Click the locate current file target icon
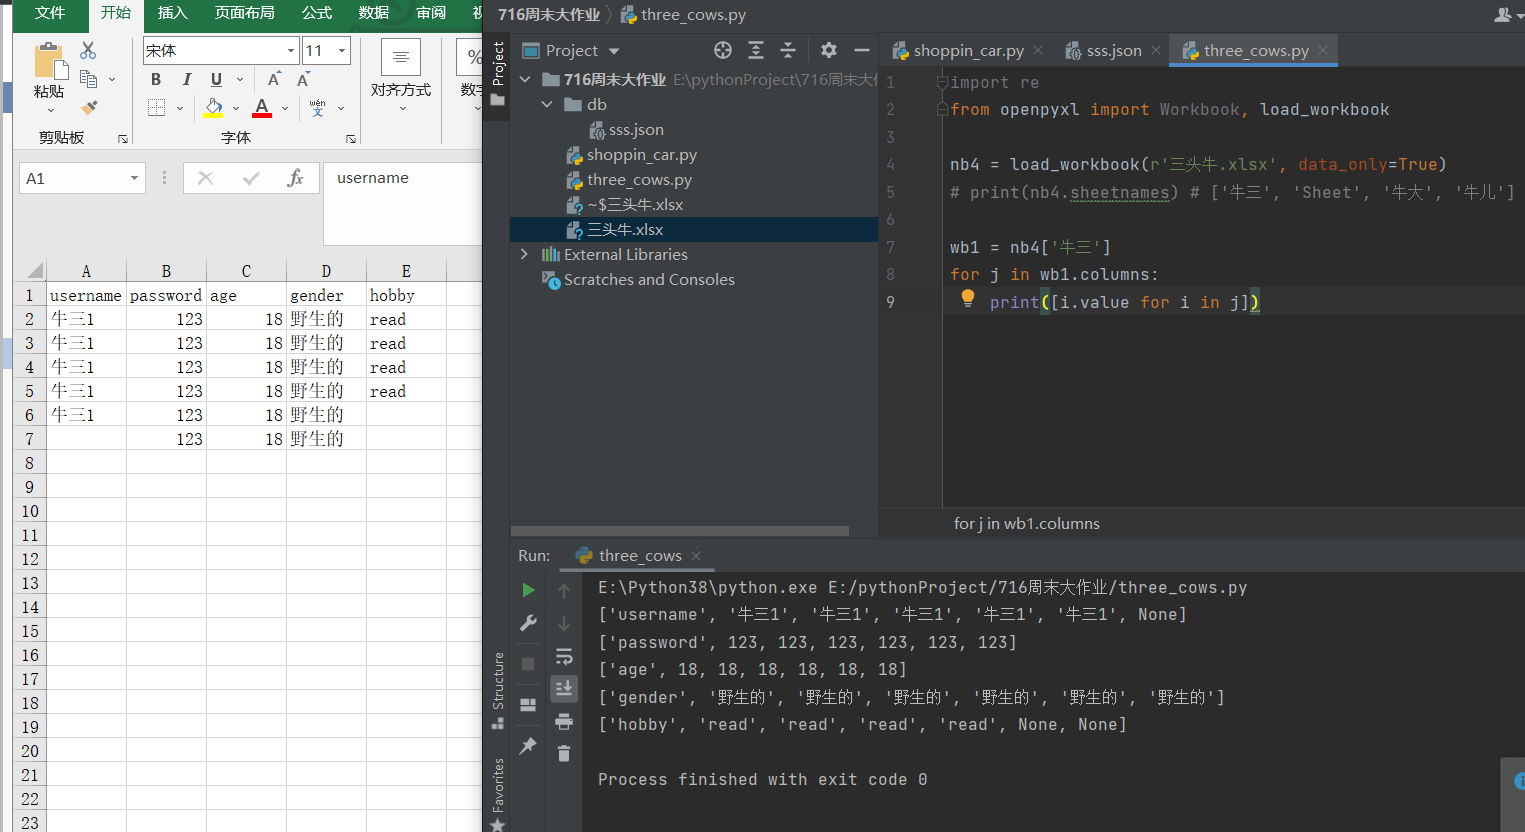Viewport: 1525px width, 832px height. [723, 50]
